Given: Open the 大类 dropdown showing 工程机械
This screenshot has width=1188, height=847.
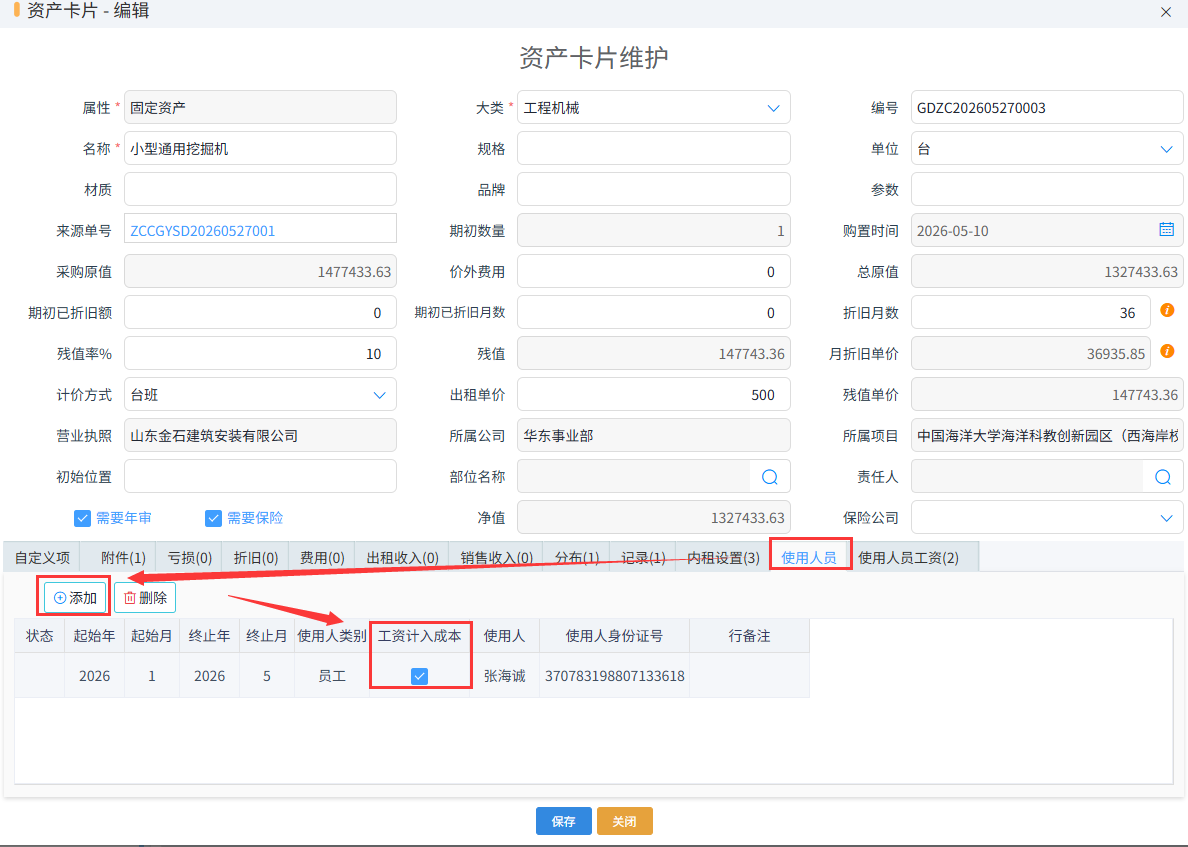Looking at the screenshot, I should click(654, 108).
